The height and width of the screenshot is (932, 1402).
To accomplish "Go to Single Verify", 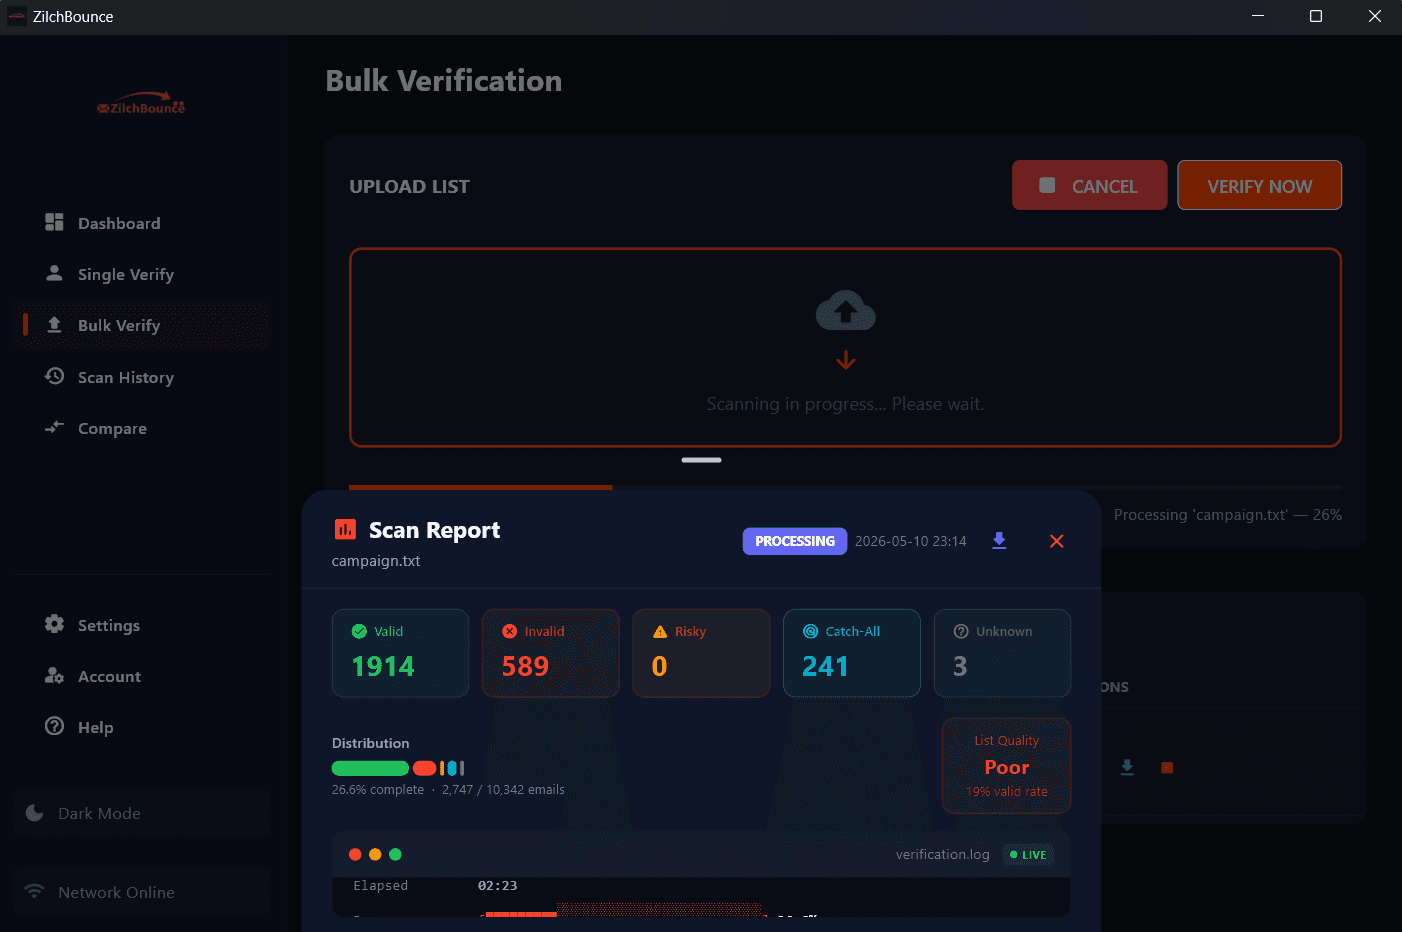I will [142, 274].
